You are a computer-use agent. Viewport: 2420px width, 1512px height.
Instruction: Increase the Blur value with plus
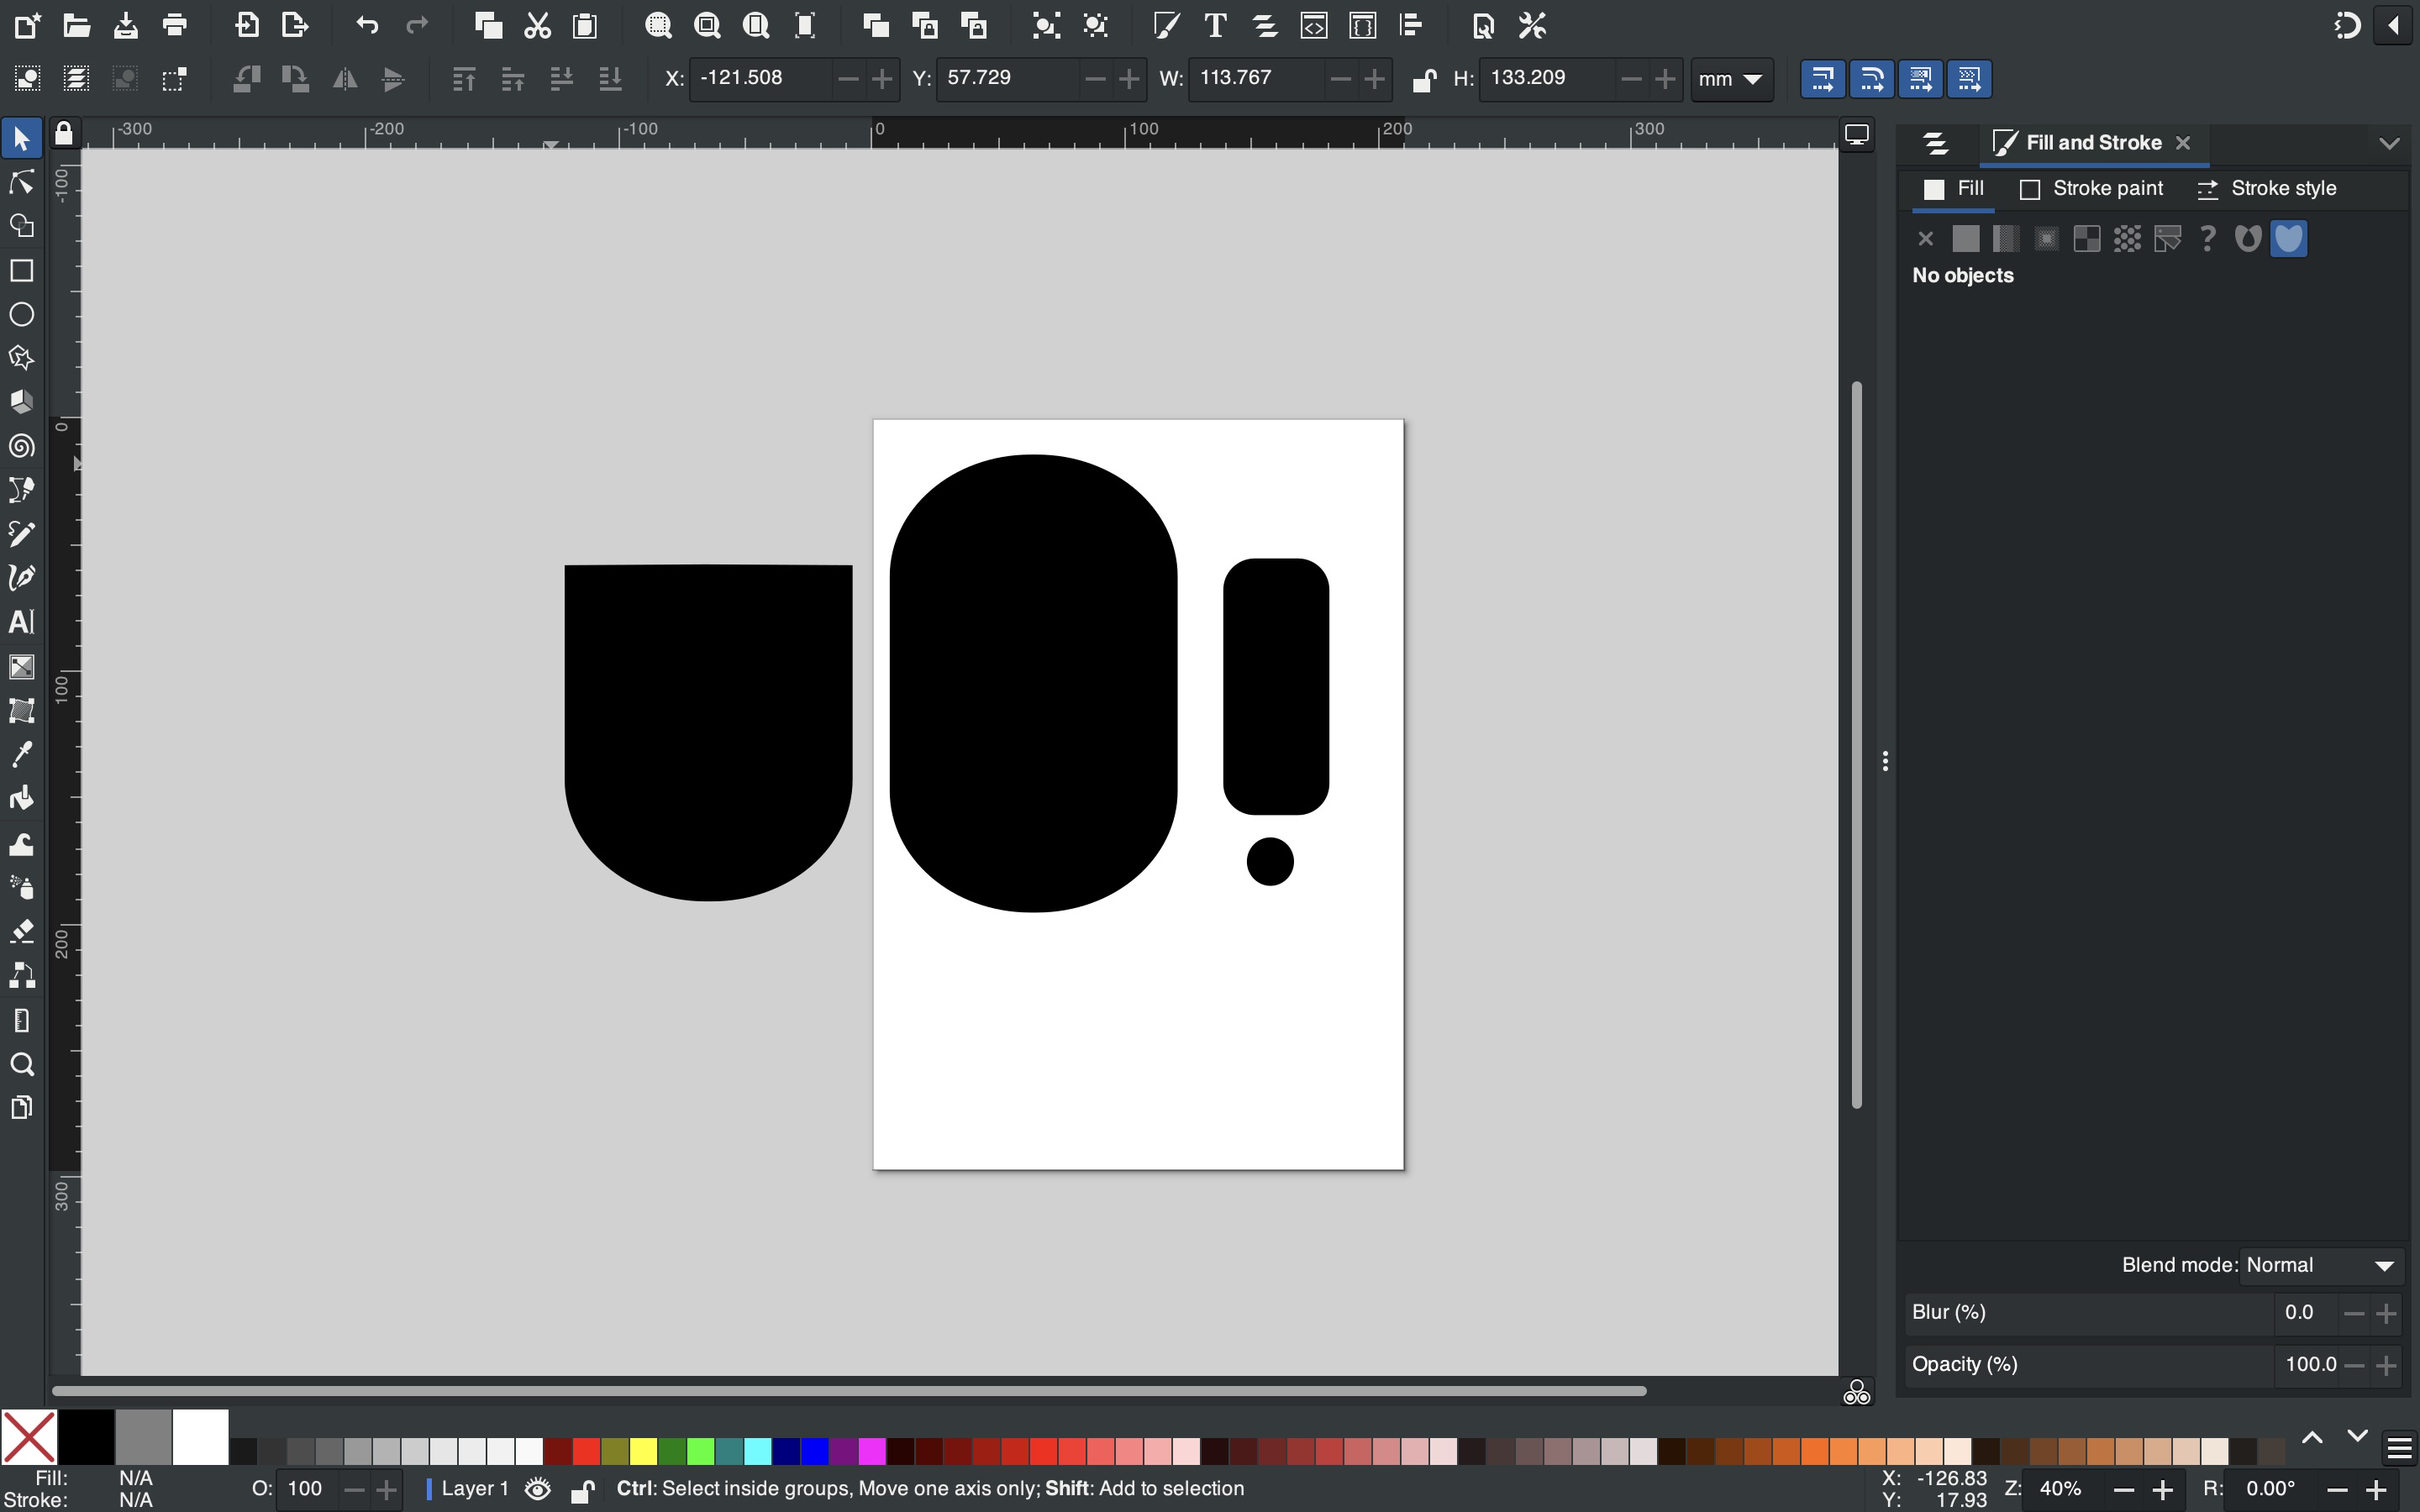2387,1313
